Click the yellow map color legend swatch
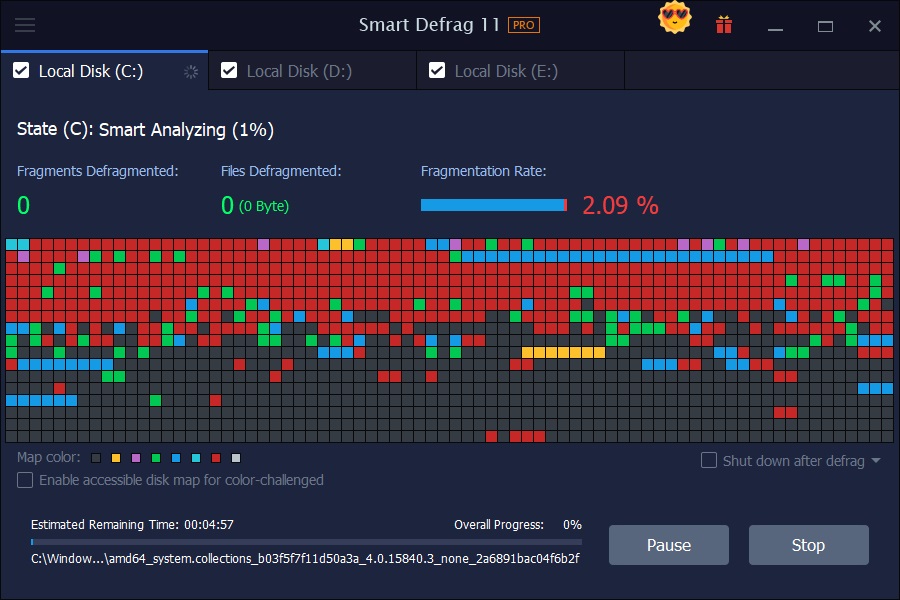The width and height of the screenshot is (900, 600). (115, 457)
